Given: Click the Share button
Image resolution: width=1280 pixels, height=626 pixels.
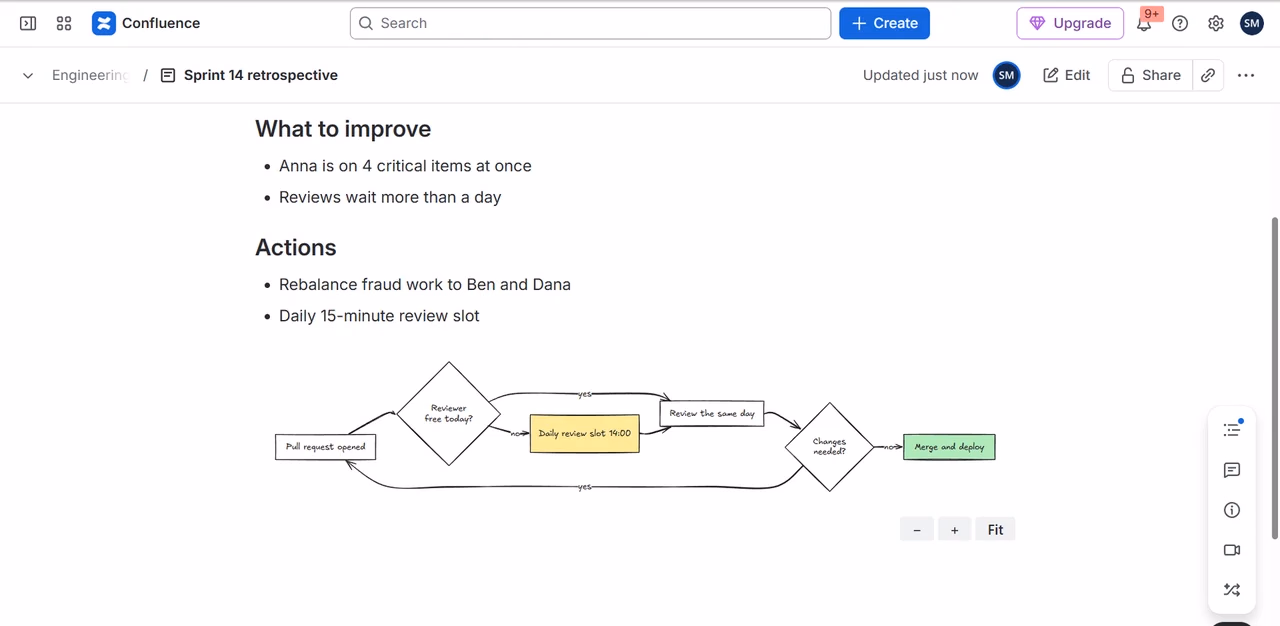Looking at the screenshot, I should coord(1150,75).
